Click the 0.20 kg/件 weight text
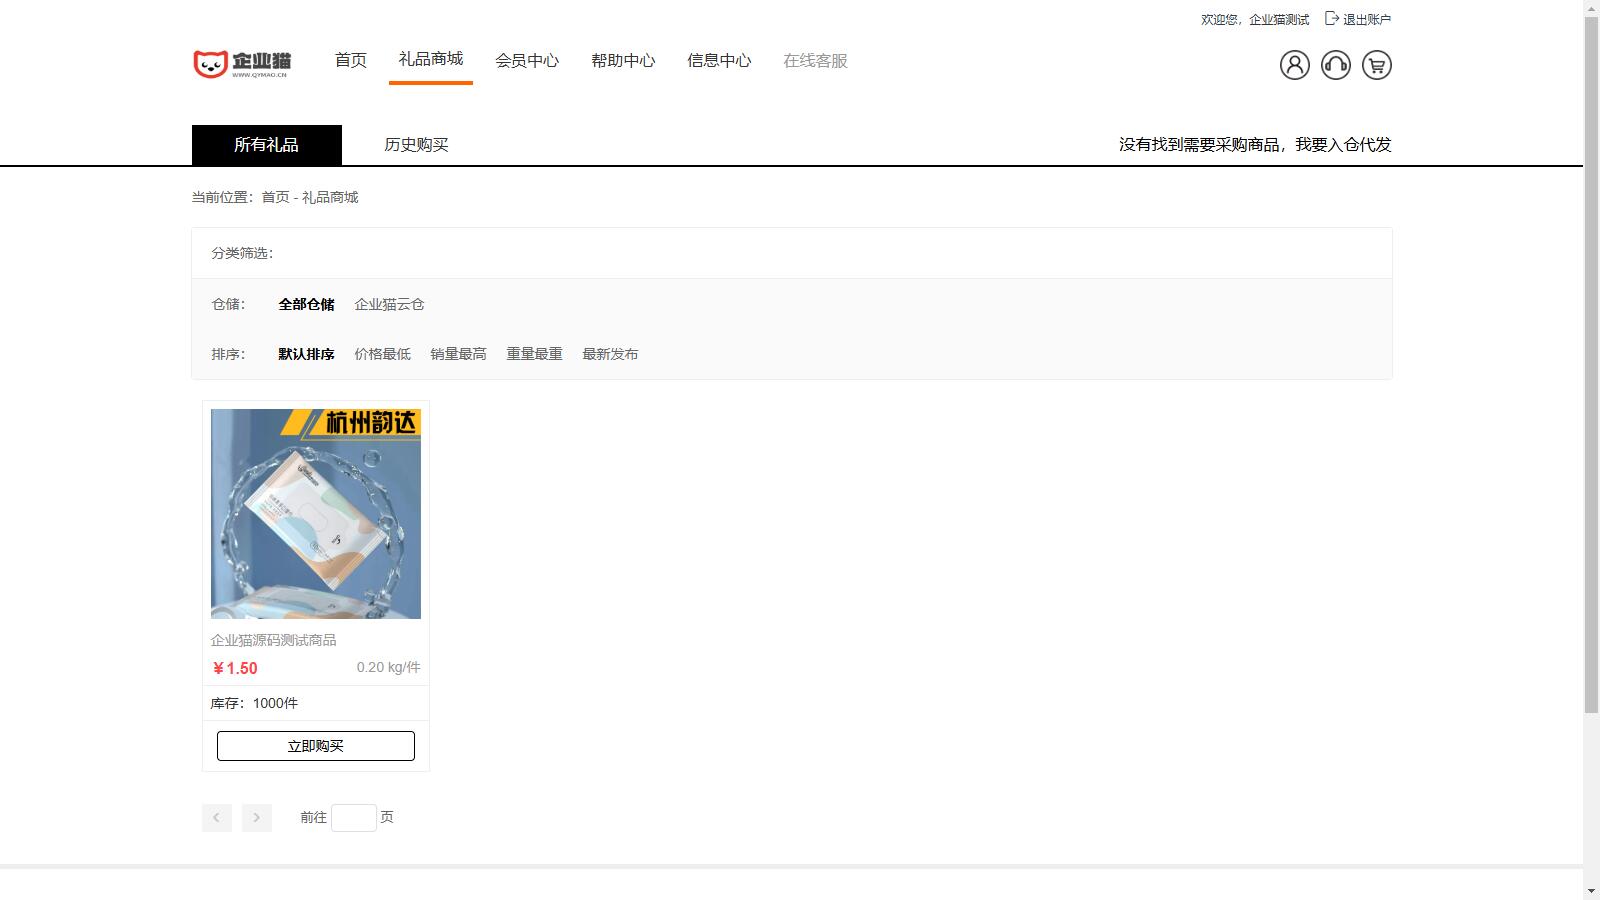The height and width of the screenshot is (900, 1600). (389, 667)
